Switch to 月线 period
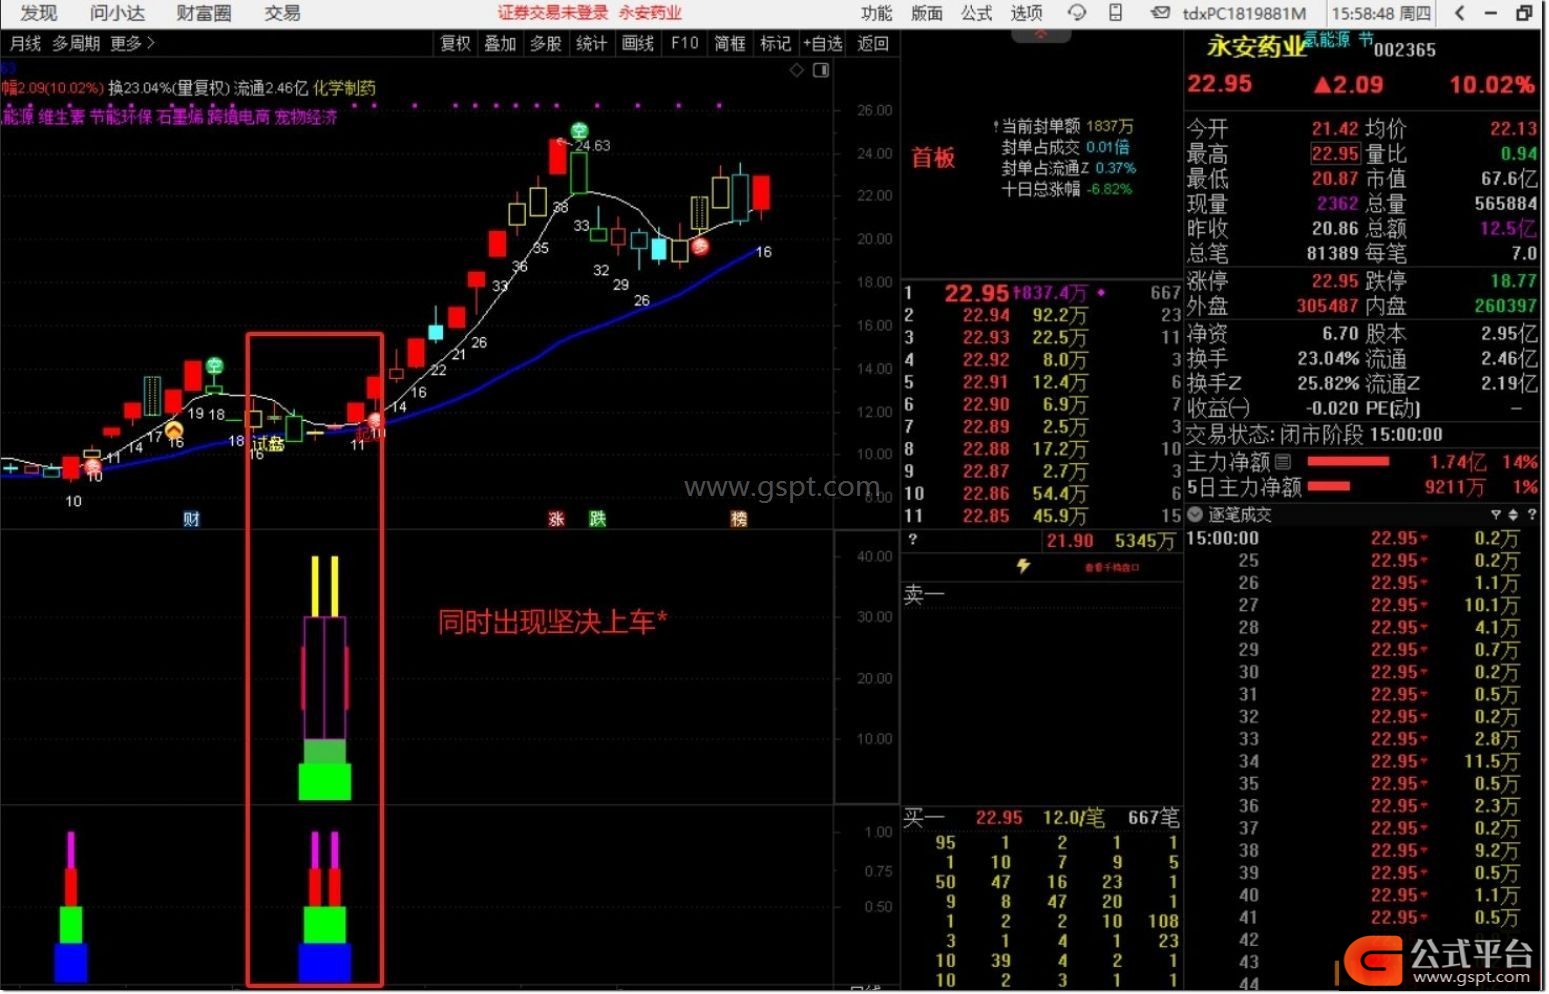 tap(25, 43)
